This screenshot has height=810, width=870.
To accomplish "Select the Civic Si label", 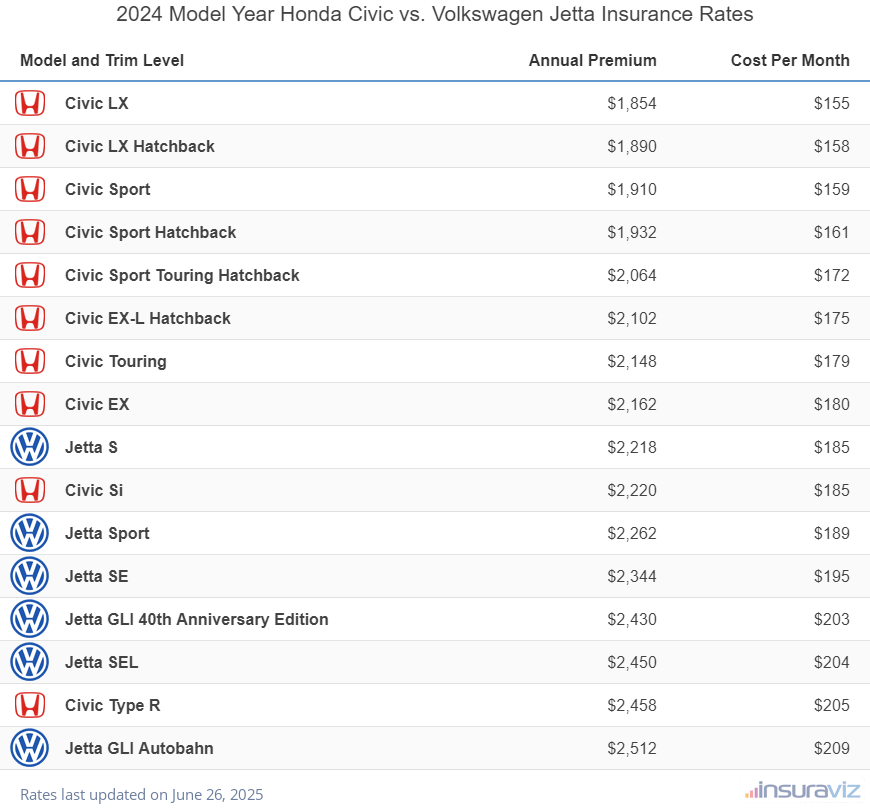I will [x=94, y=490].
